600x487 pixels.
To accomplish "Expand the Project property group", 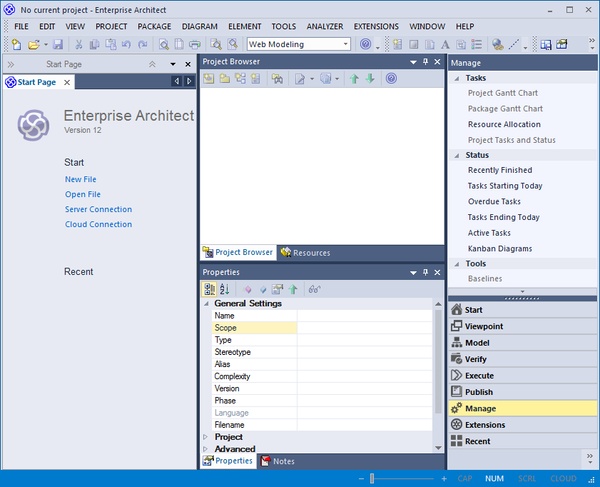I will click(x=206, y=437).
